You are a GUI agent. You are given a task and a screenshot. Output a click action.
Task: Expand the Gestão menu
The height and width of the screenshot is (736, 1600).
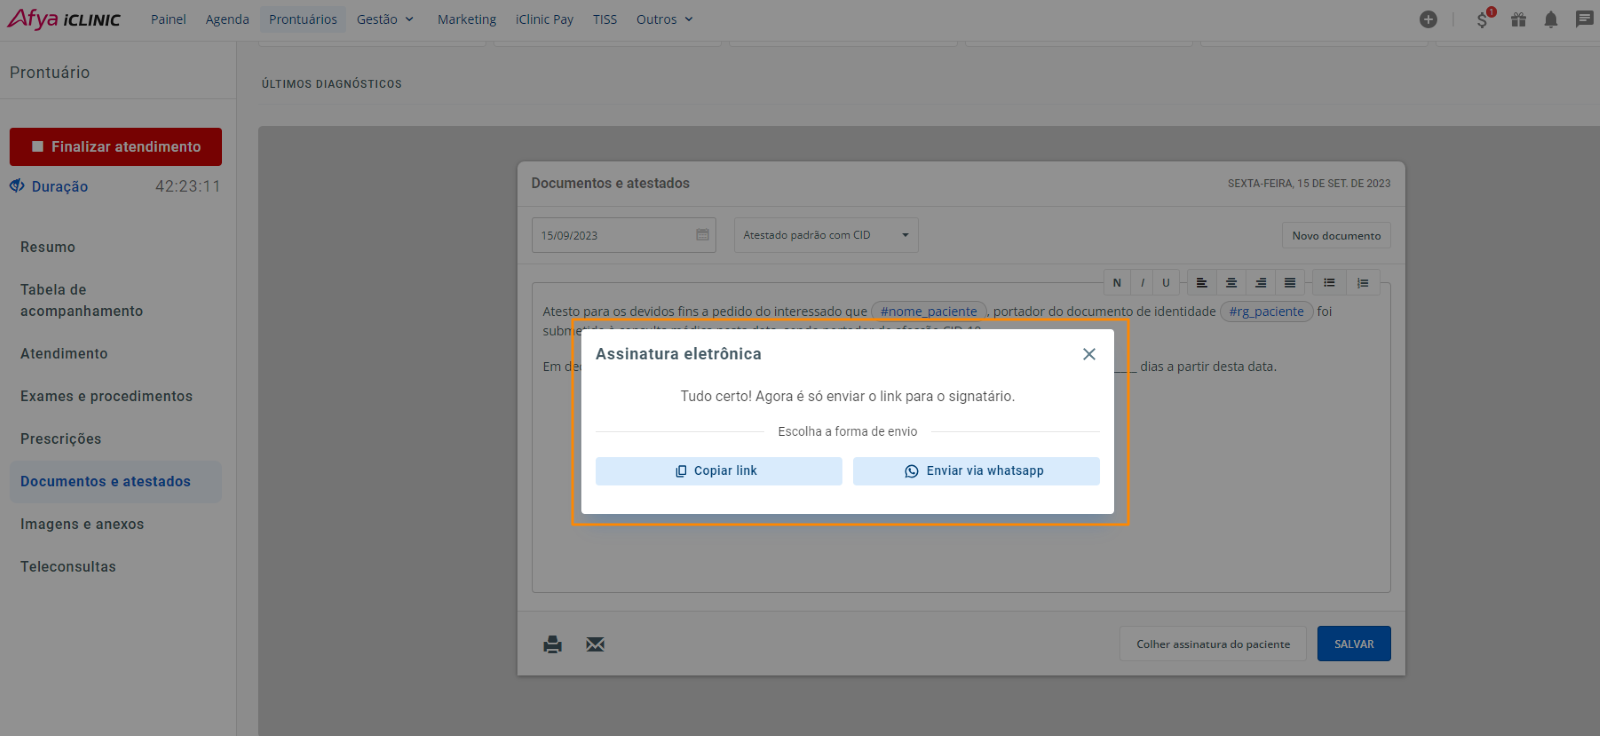coord(385,19)
